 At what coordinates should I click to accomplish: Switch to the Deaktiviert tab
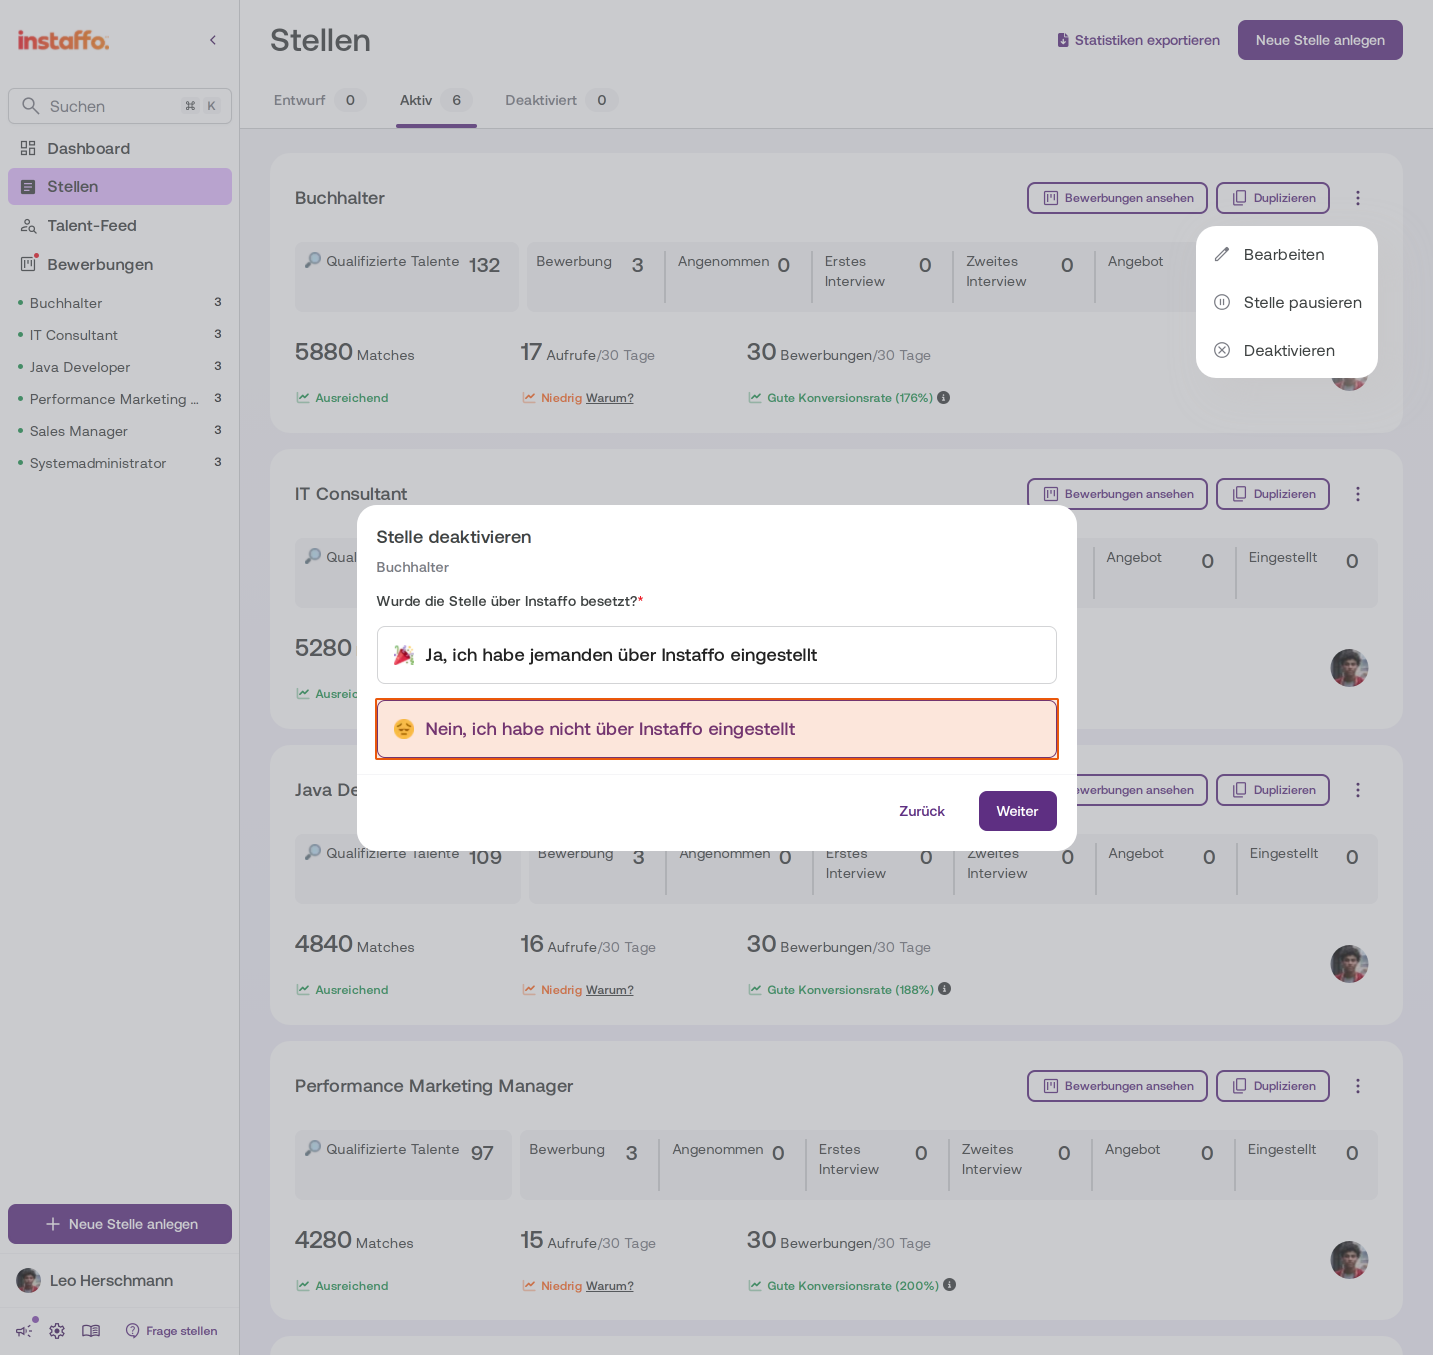(560, 100)
